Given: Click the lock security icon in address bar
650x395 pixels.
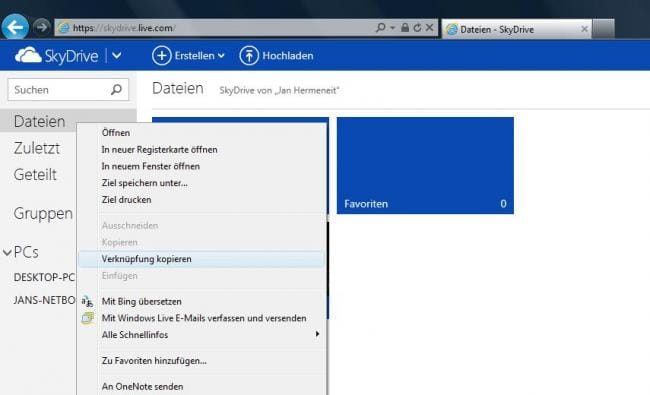Looking at the screenshot, I should [405, 28].
